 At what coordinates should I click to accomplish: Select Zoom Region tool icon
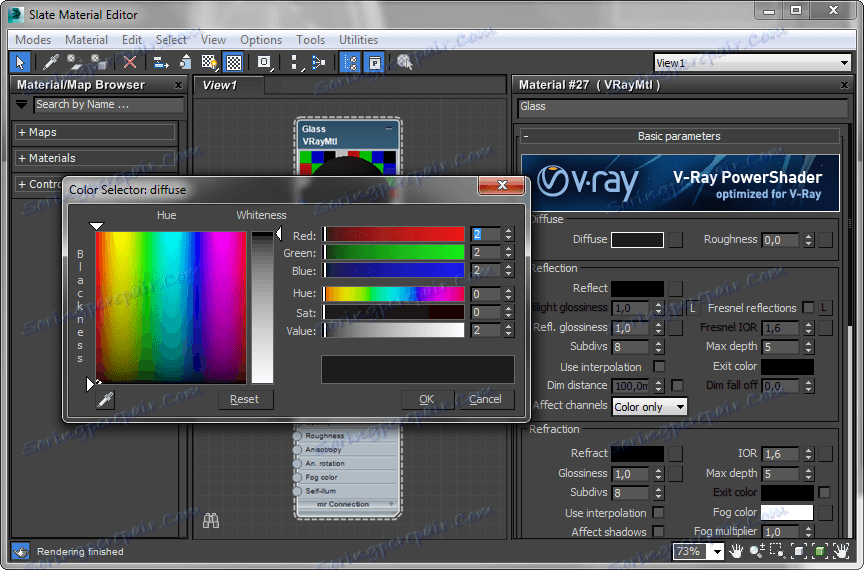(777, 551)
